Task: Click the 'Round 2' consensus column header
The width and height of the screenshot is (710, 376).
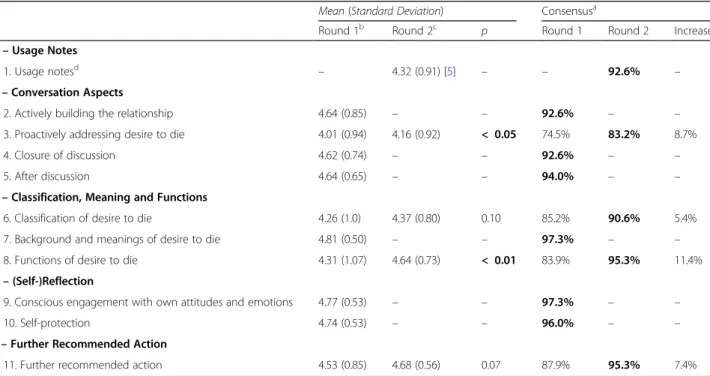Action: pos(628,31)
